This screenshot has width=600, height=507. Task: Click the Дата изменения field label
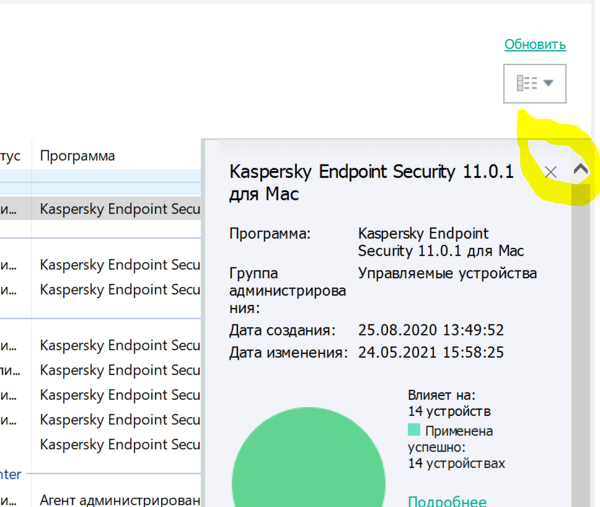pyautogui.click(x=287, y=352)
